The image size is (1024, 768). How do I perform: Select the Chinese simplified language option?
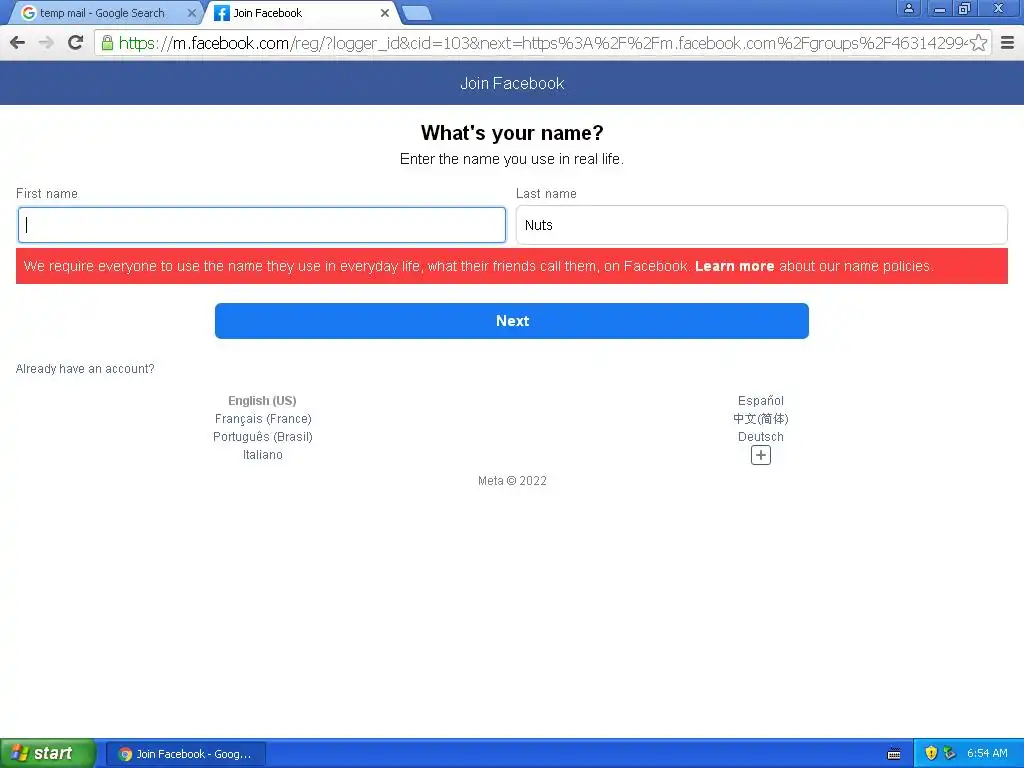761,419
